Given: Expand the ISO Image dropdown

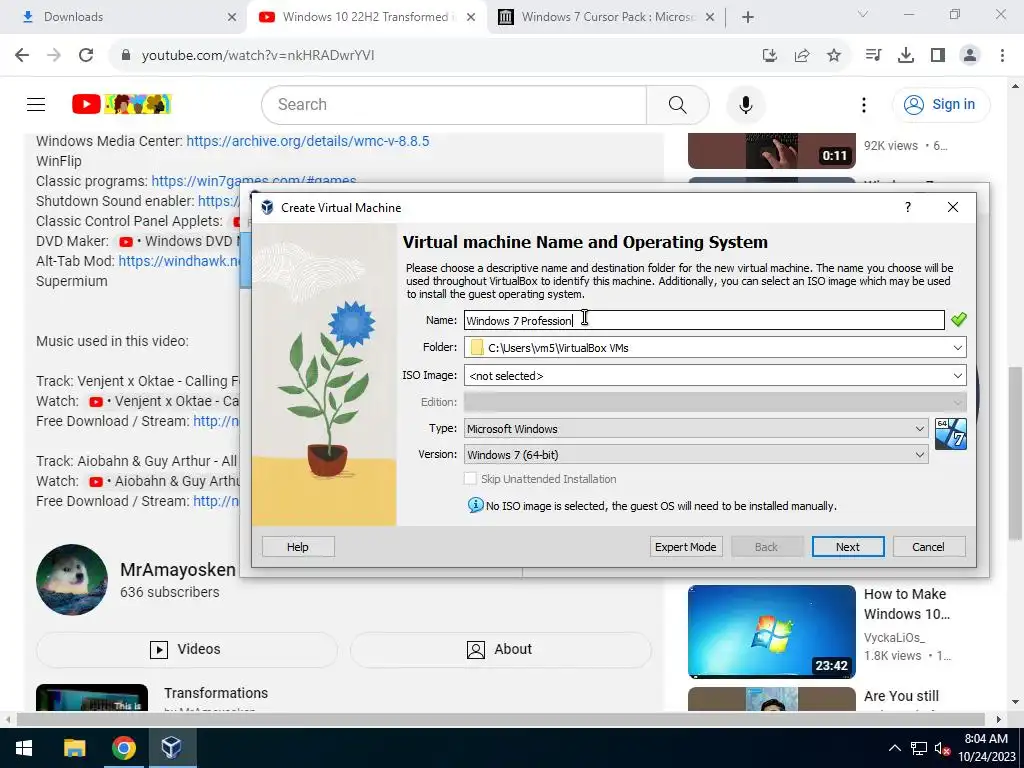Looking at the screenshot, I should pyautogui.click(x=957, y=376).
